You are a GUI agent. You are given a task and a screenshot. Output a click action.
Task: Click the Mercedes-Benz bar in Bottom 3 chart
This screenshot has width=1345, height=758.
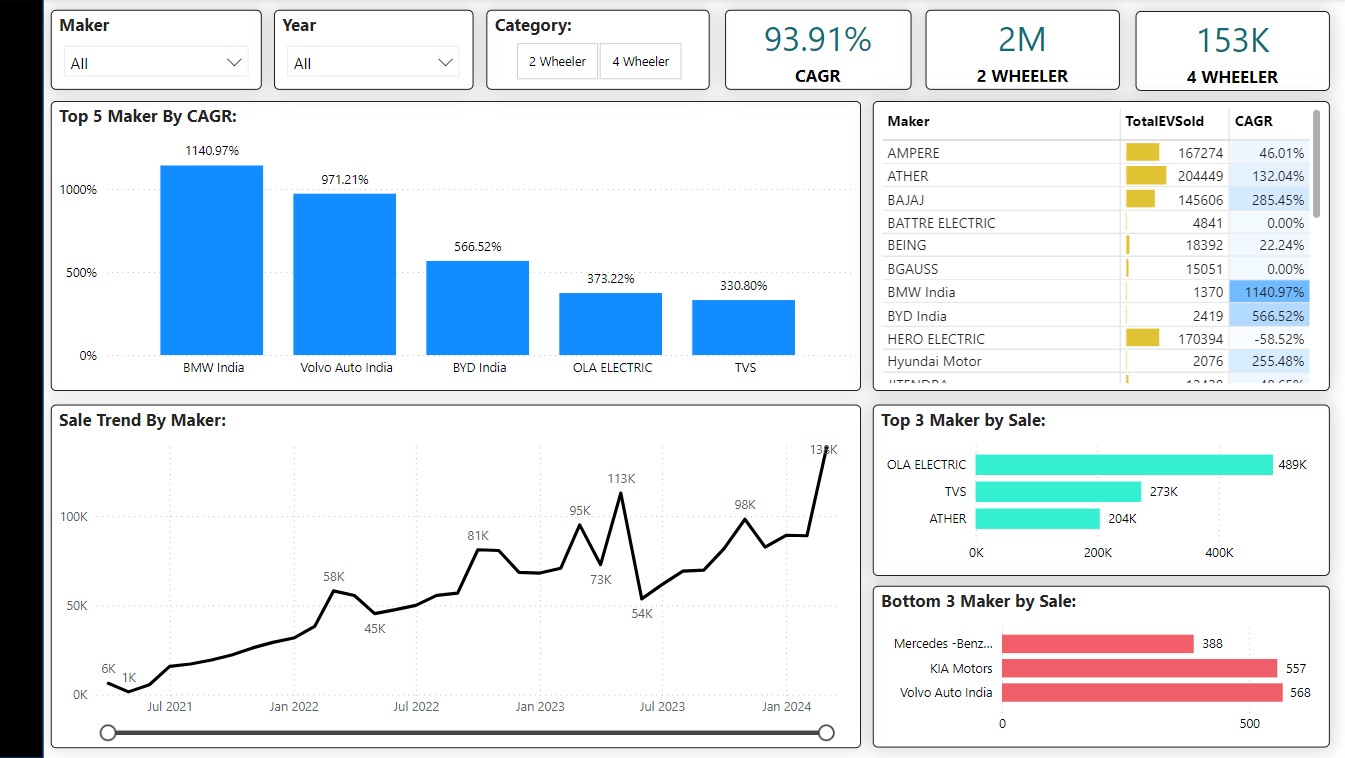click(x=1098, y=644)
